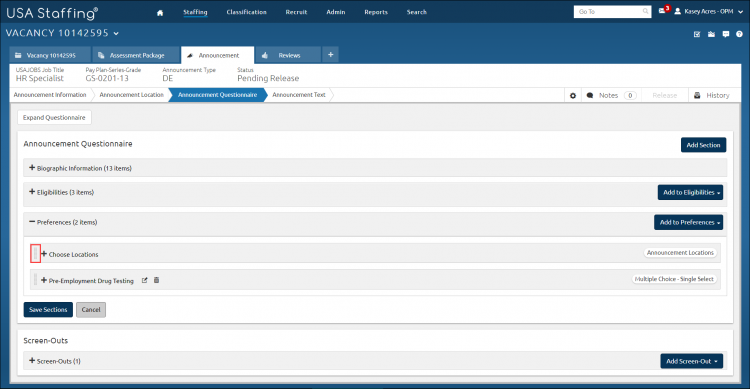
Task: Click the GS-0201-13 pay plan value
Action: click(x=107, y=78)
